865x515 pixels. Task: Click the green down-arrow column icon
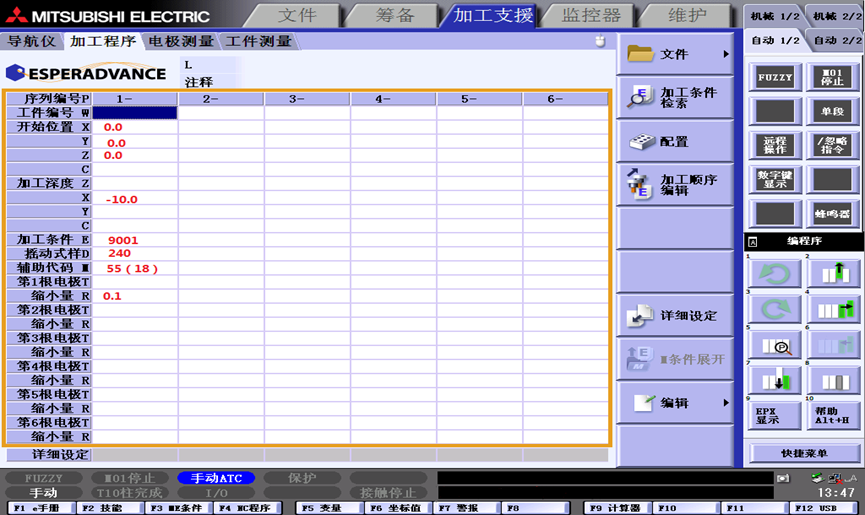(x=775, y=381)
